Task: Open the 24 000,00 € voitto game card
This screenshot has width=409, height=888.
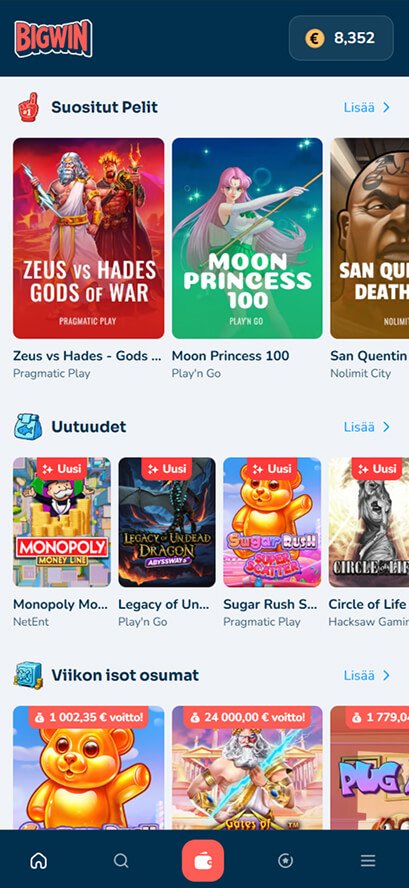Action: (247, 768)
